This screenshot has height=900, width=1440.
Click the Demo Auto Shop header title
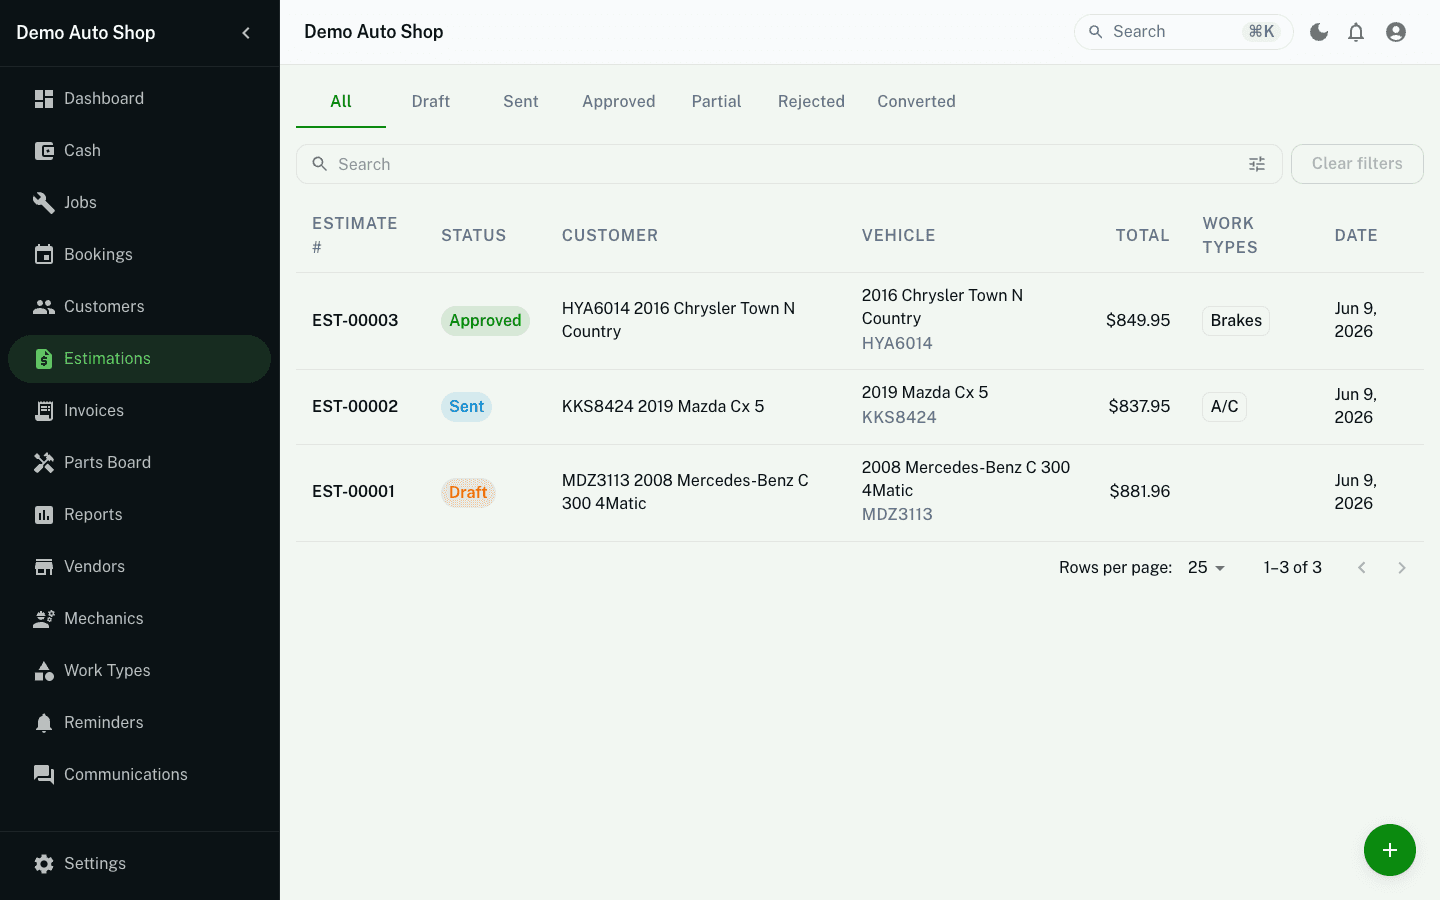click(374, 32)
